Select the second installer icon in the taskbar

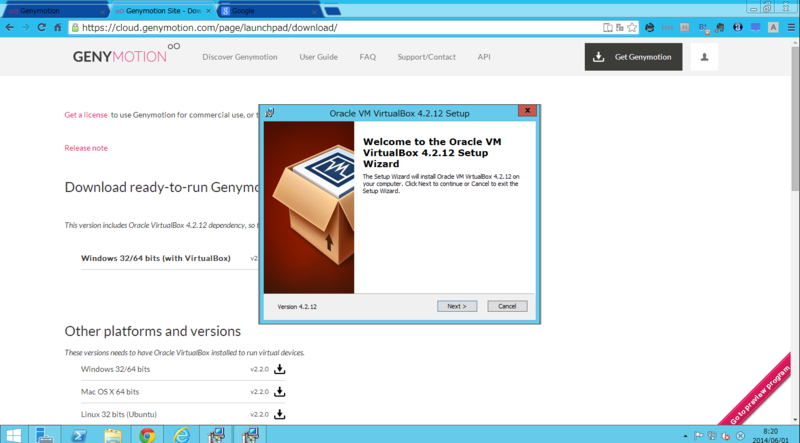(251, 435)
